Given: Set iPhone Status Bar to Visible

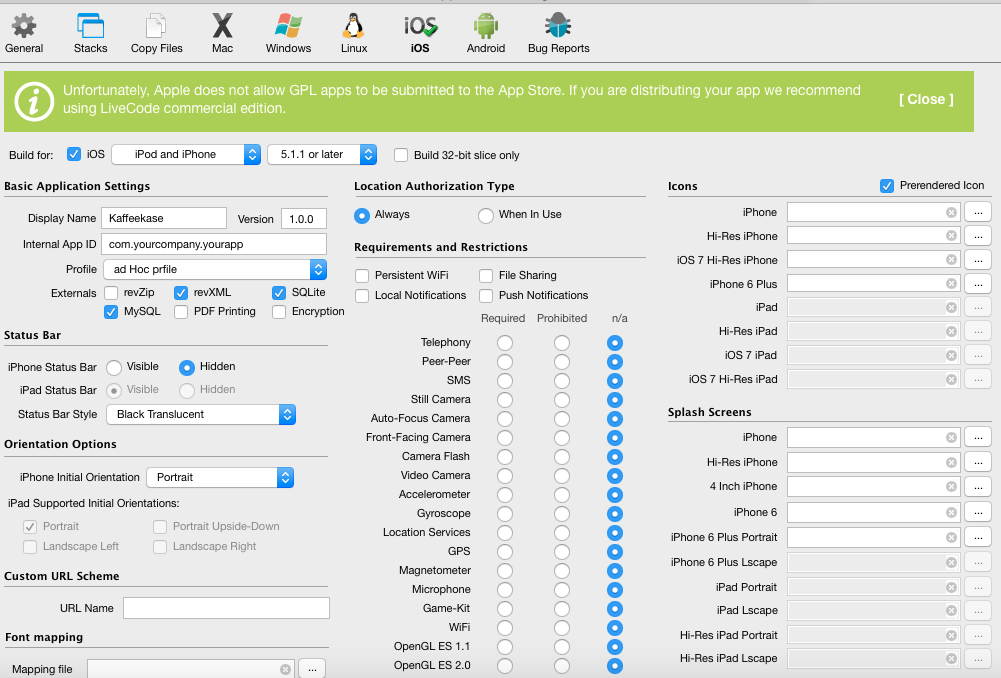Looking at the screenshot, I should (x=114, y=368).
